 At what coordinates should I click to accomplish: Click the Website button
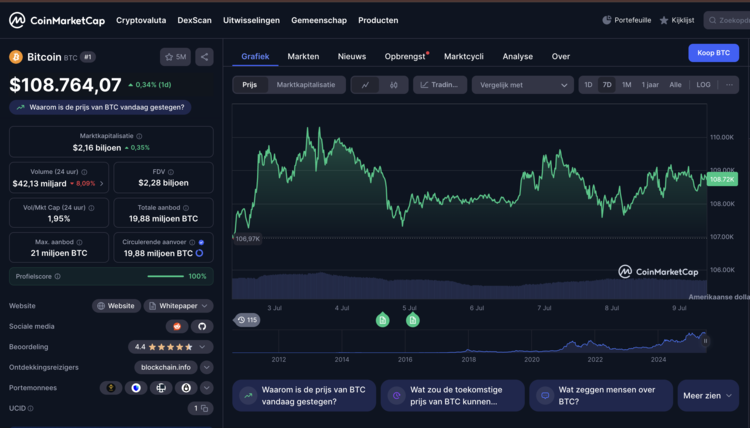[x=116, y=306]
